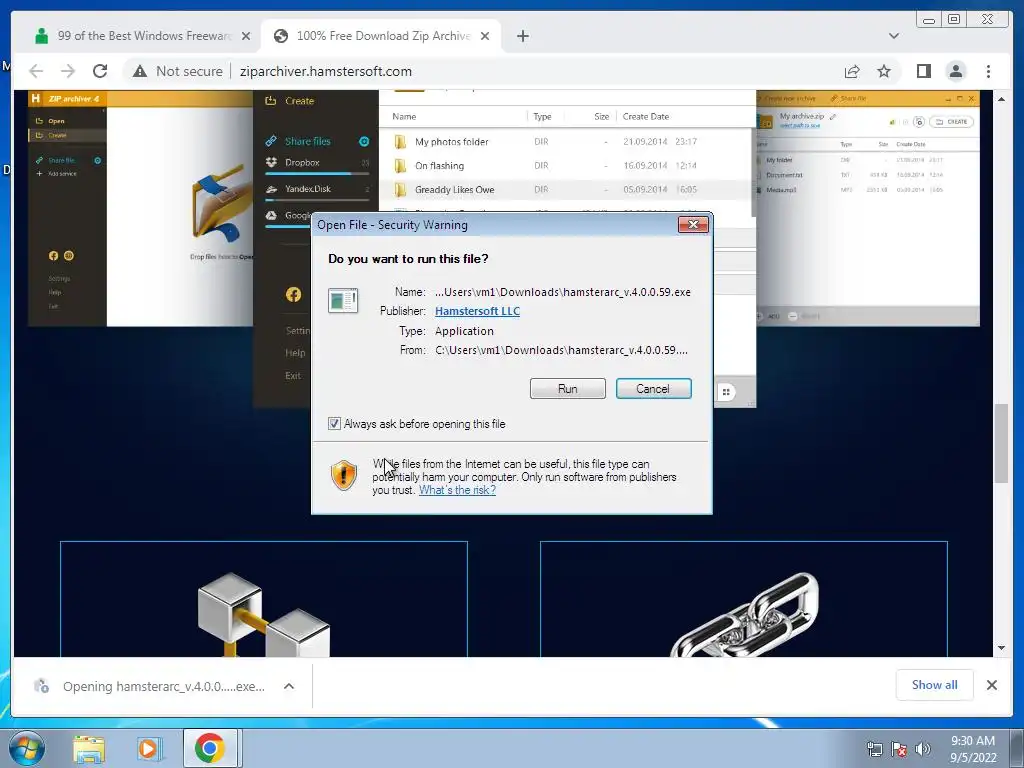The height and width of the screenshot is (768, 1024).
Task: Click the Facebook icon in the center preview
Action: point(293,295)
